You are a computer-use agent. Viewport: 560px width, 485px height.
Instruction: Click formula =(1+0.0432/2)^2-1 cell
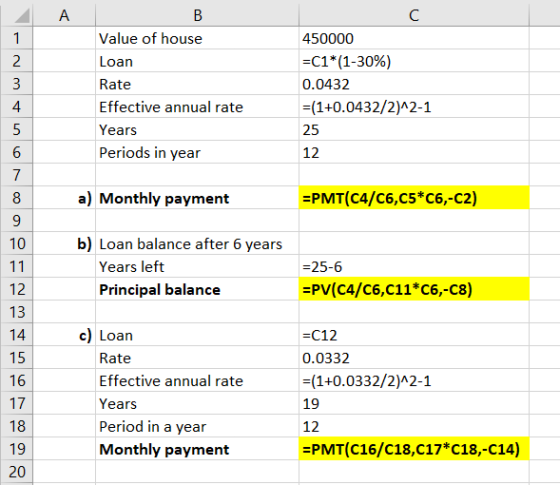[x=414, y=107]
